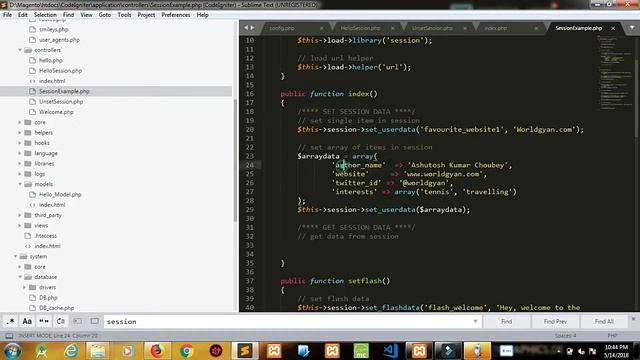Click the PHP syntax selector in status bar
Image resolution: width=640 pixels, height=360 pixels.
coord(612,336)
